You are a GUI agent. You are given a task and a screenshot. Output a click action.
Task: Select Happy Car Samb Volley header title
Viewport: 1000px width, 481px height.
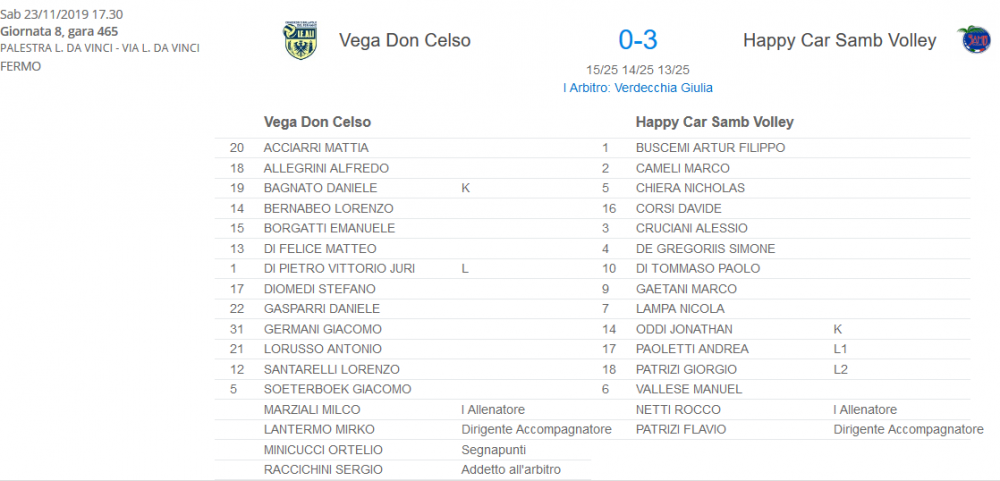click(x=839, y=40)
